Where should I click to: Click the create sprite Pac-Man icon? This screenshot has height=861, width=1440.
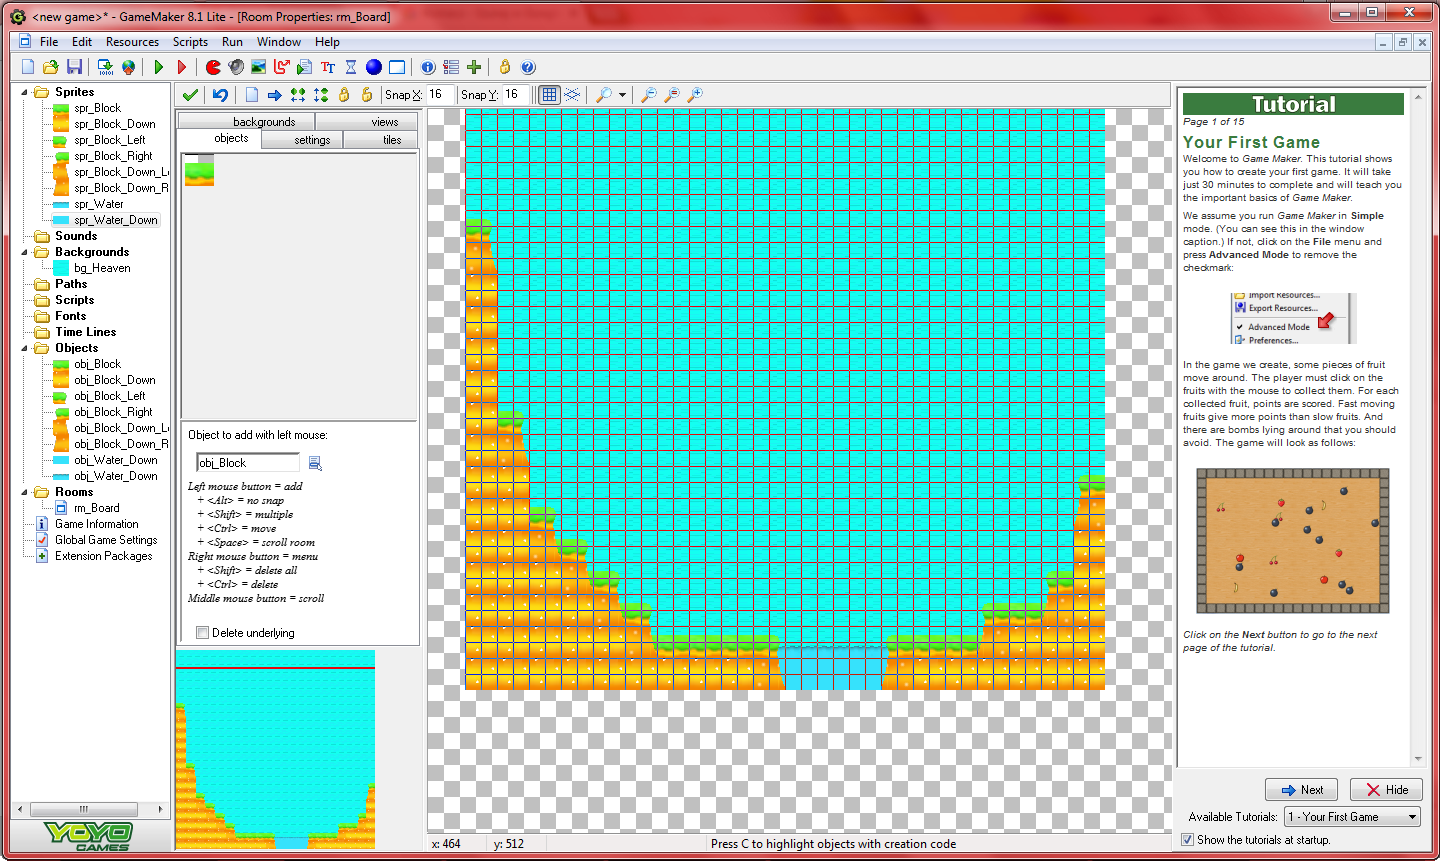tap(213, 67)
